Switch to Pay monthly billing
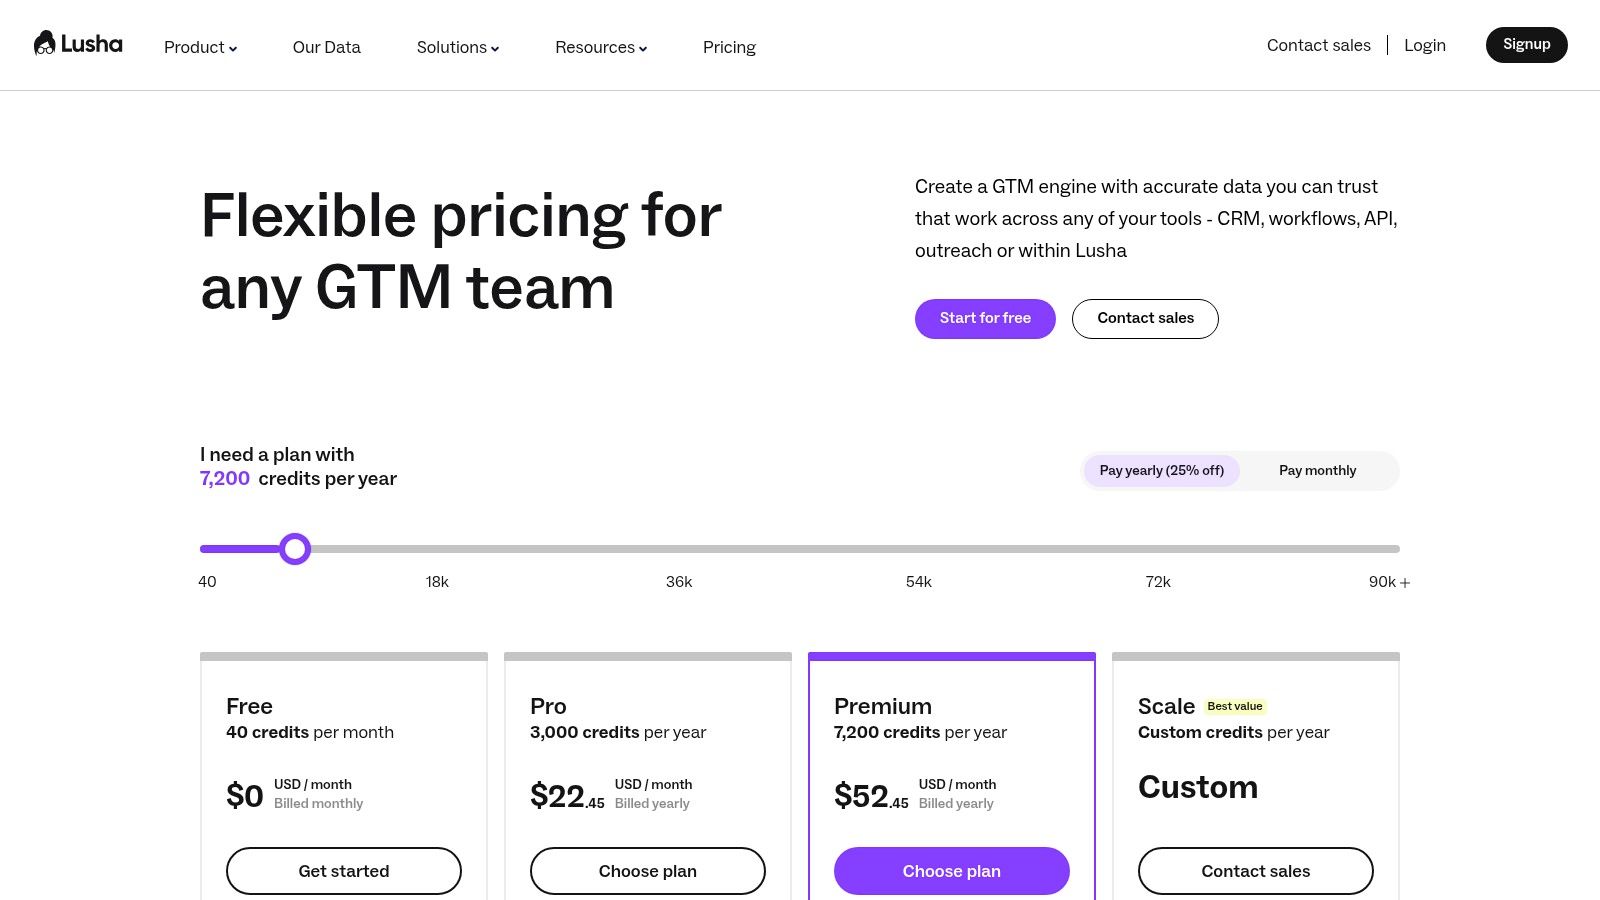 pyautogui.click(x=1317, y=471)
